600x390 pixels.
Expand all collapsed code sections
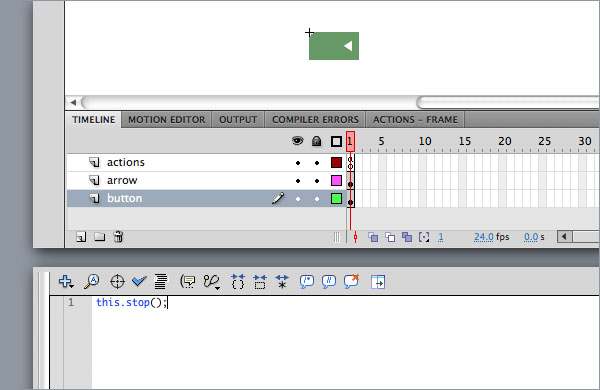tap(282, 281)
